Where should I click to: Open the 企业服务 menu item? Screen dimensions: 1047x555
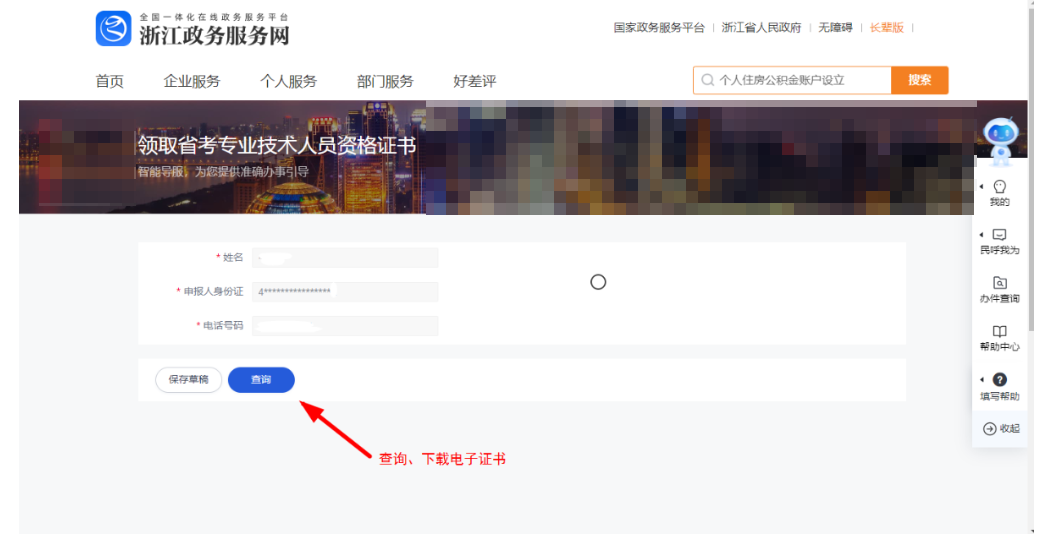tap(191, 82)
